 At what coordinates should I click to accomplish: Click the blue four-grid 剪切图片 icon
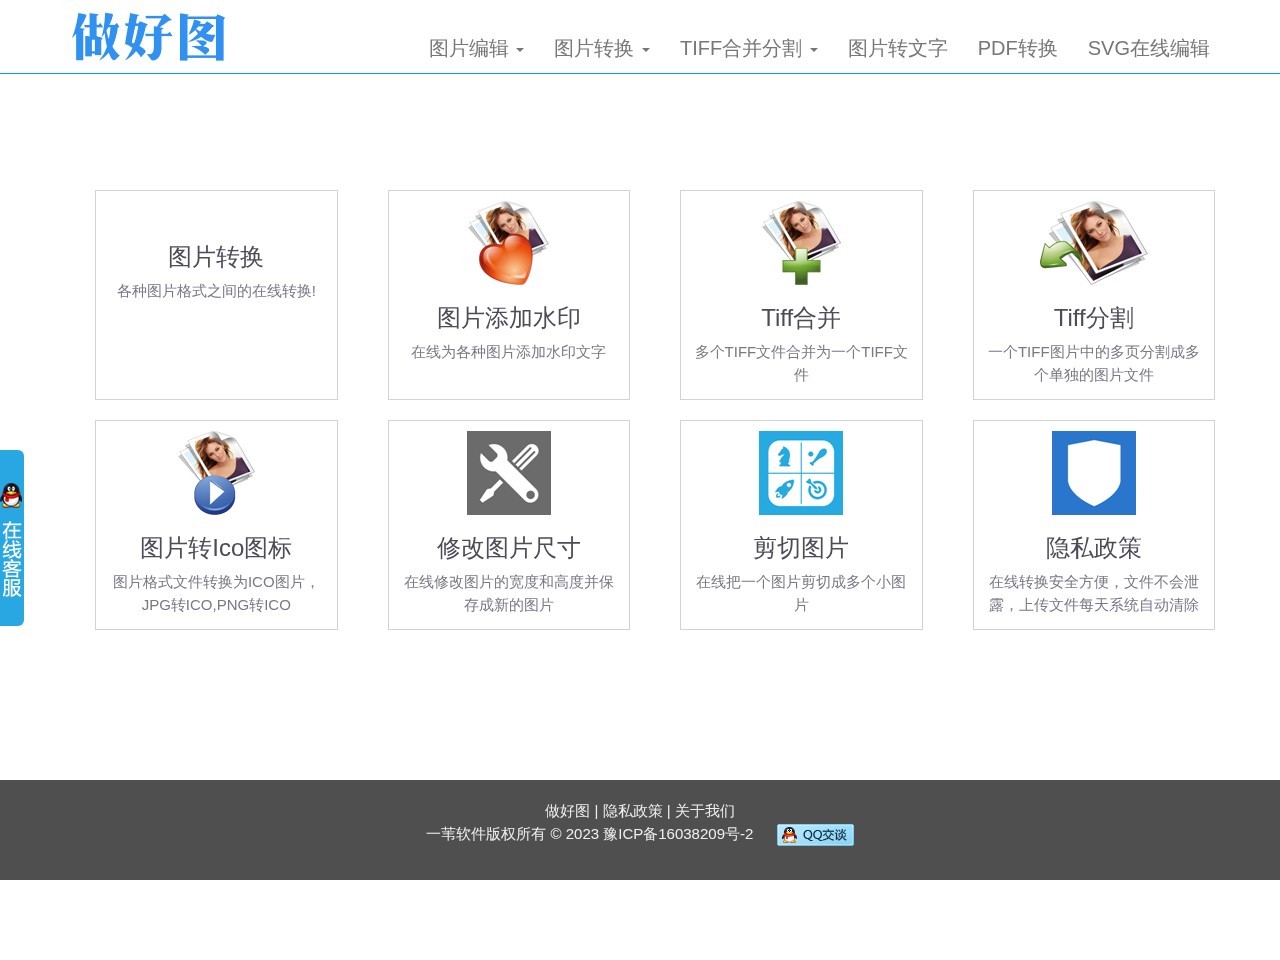tap(801, 473)
